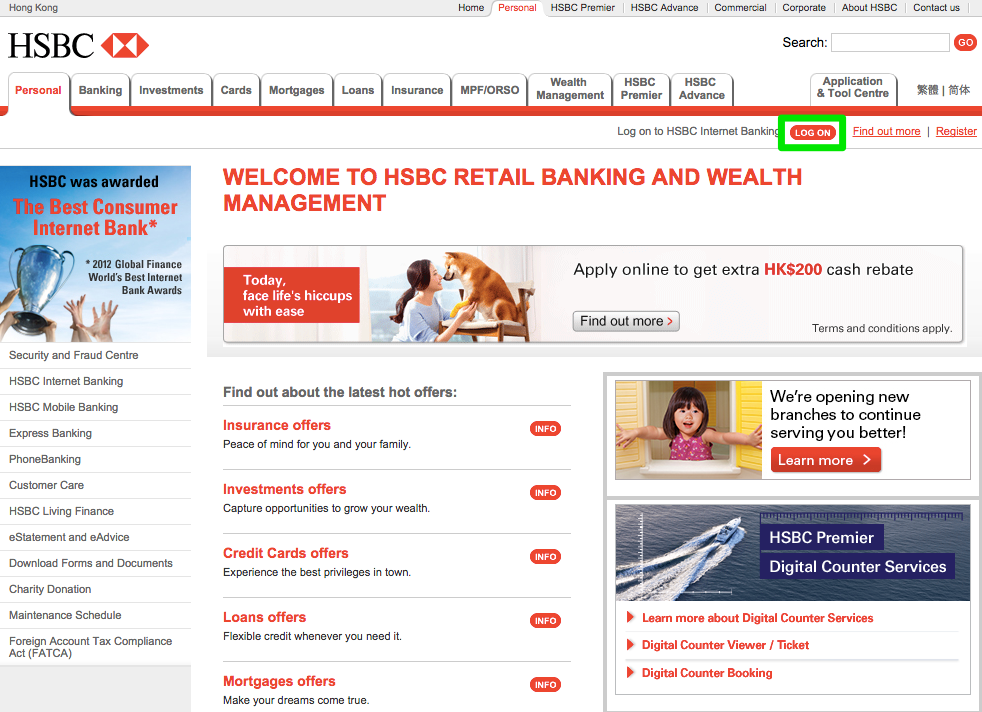
Task: Open the Investments offers heading link
Action: click(x=284, y=489)
